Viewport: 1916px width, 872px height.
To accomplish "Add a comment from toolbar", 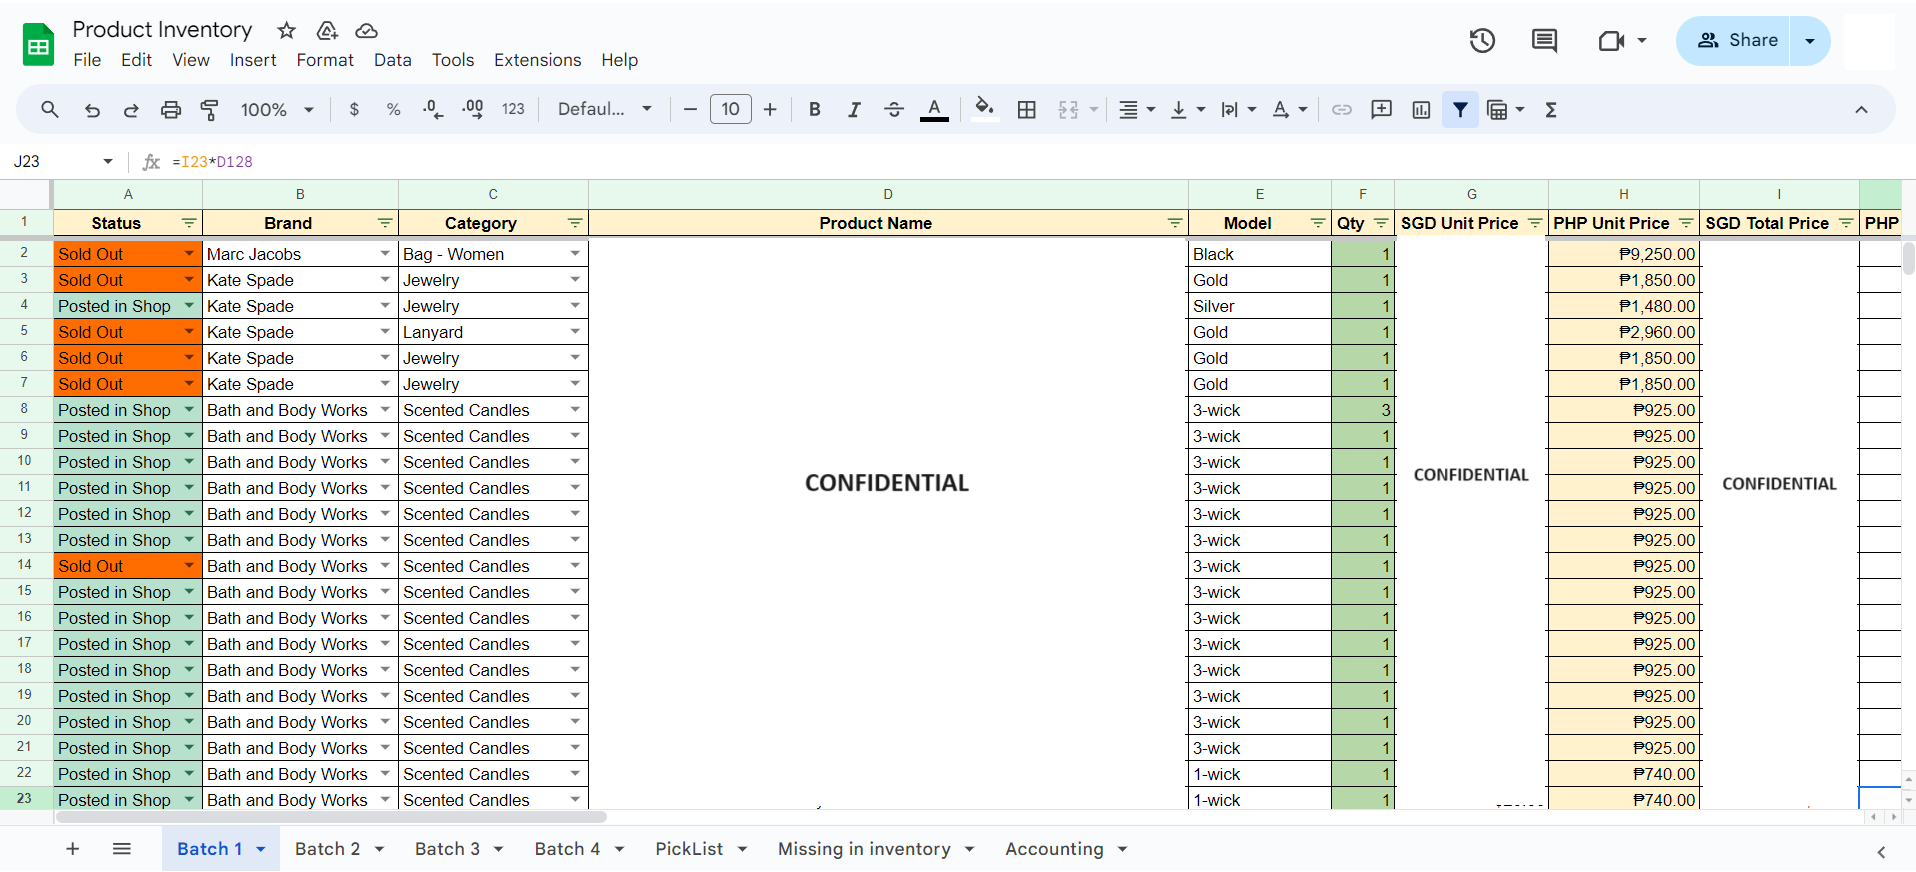I will tap(1382, 110).
